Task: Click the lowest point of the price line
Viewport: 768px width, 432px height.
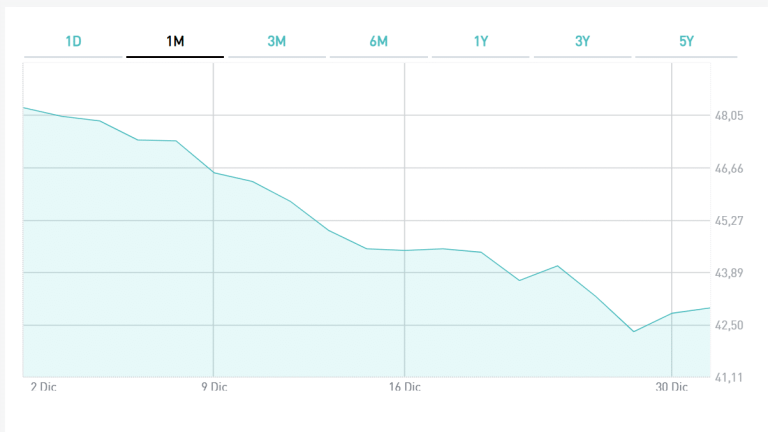Action: (x=634, y=331)
